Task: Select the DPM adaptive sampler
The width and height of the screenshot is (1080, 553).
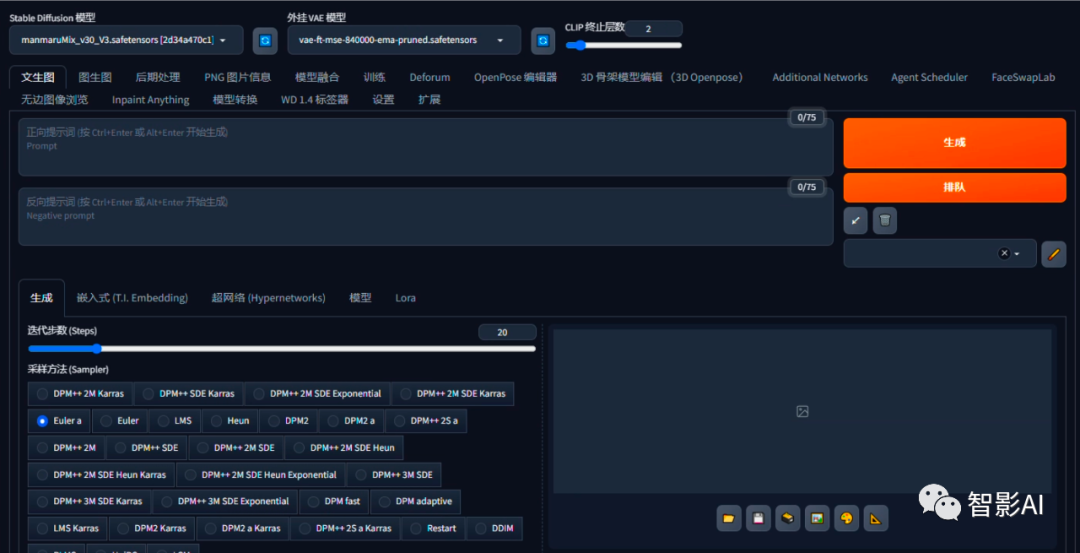Action: [x=415, y=501]
